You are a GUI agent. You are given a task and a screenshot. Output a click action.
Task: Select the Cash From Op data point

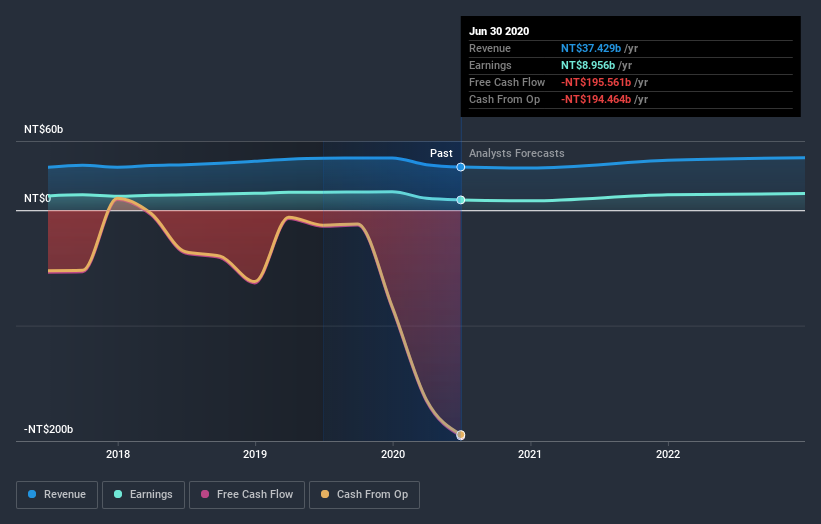(x=461, y=435)
